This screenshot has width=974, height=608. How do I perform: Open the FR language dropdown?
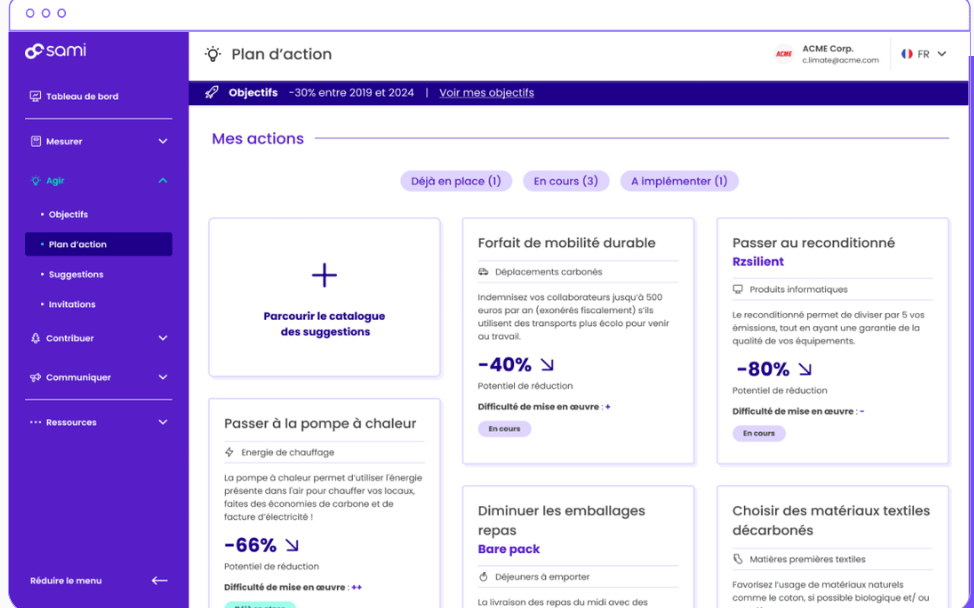pyautogui.click(x=926, y=54)
